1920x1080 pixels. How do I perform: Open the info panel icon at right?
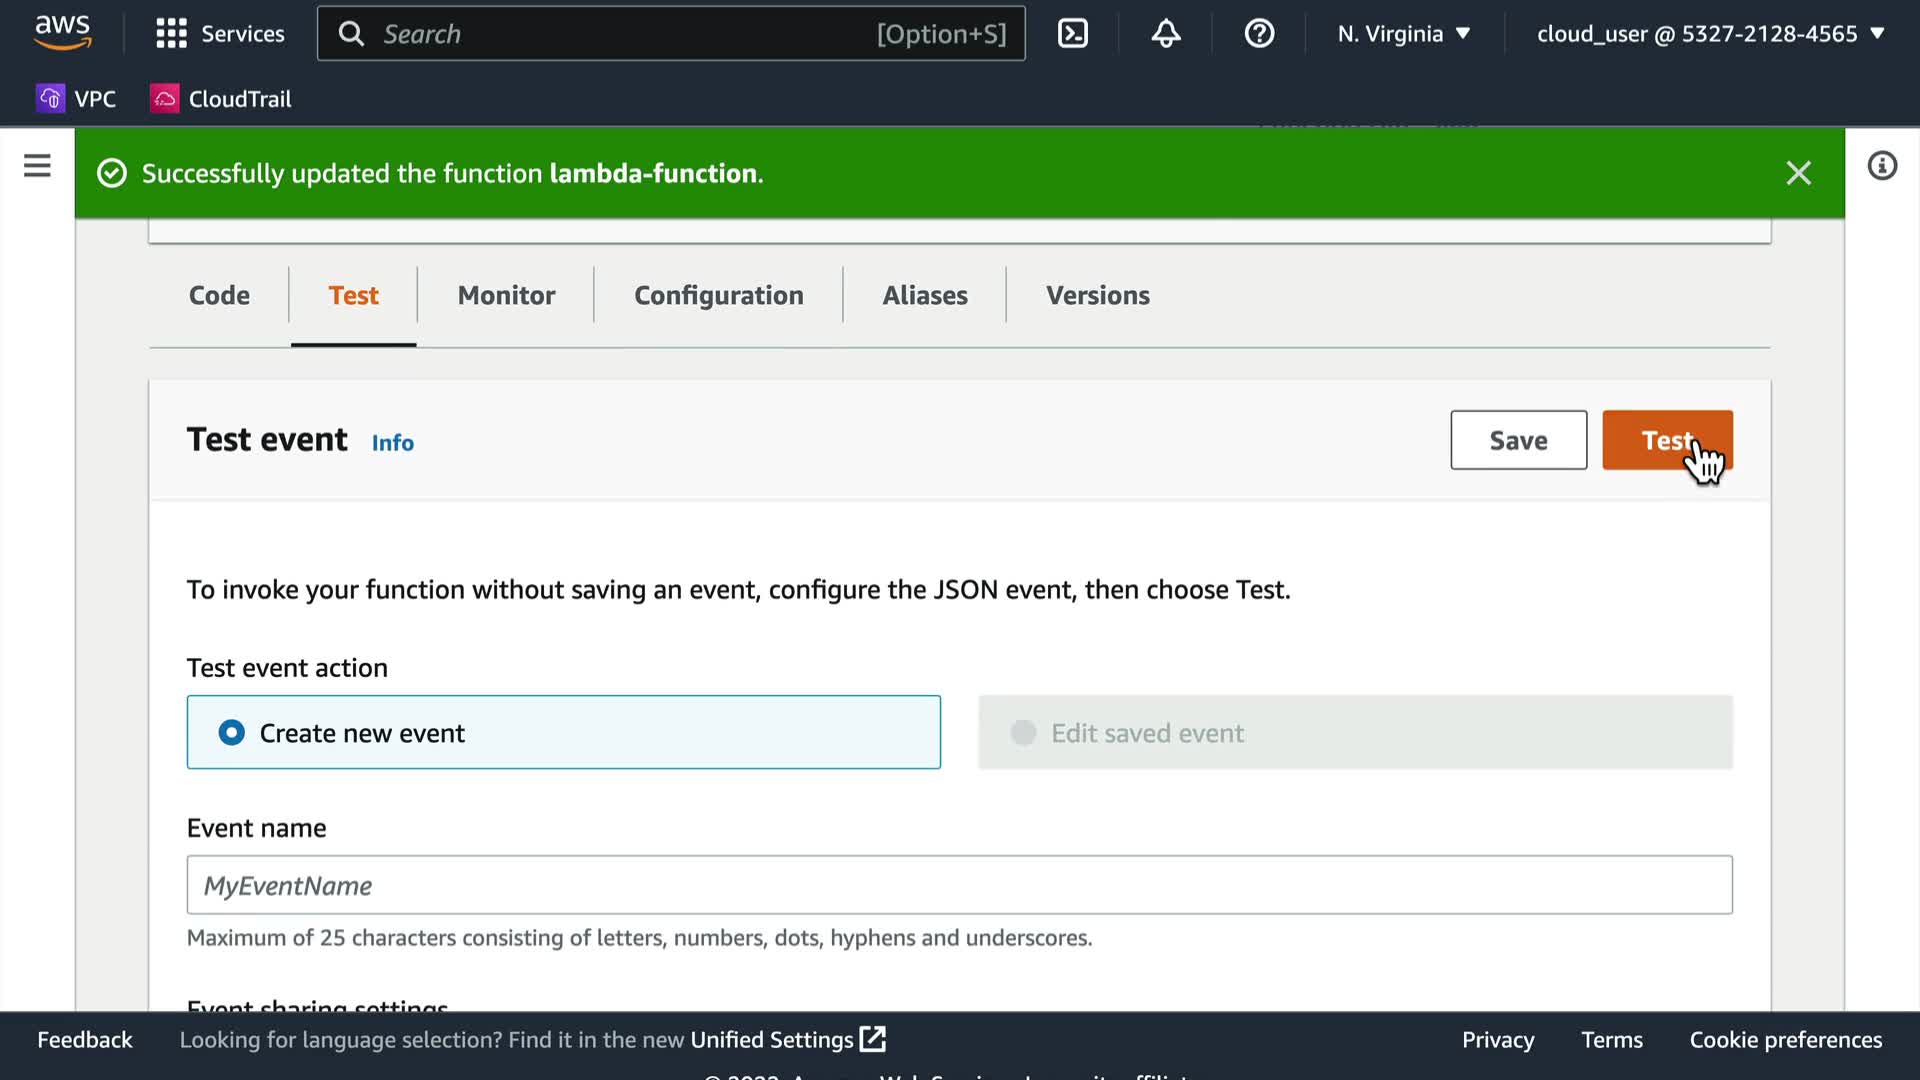[1882, 166]
